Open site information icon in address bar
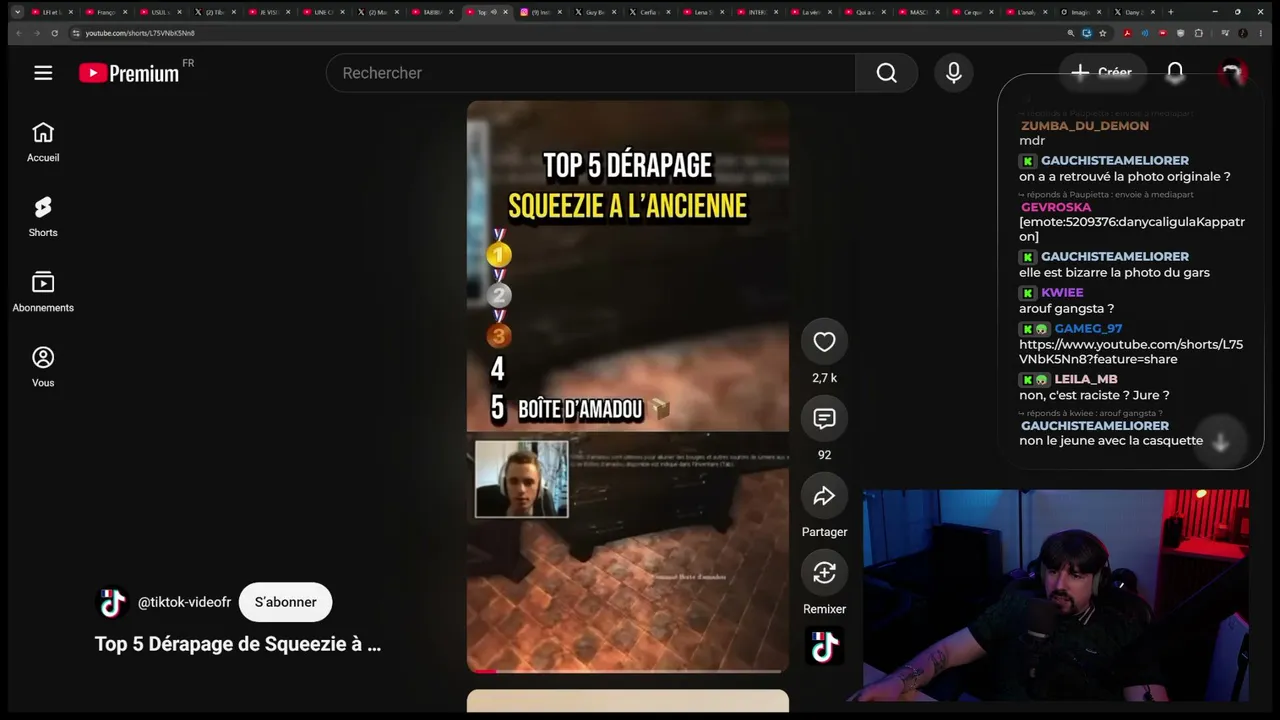1280x720 pixels. point(76,33)
